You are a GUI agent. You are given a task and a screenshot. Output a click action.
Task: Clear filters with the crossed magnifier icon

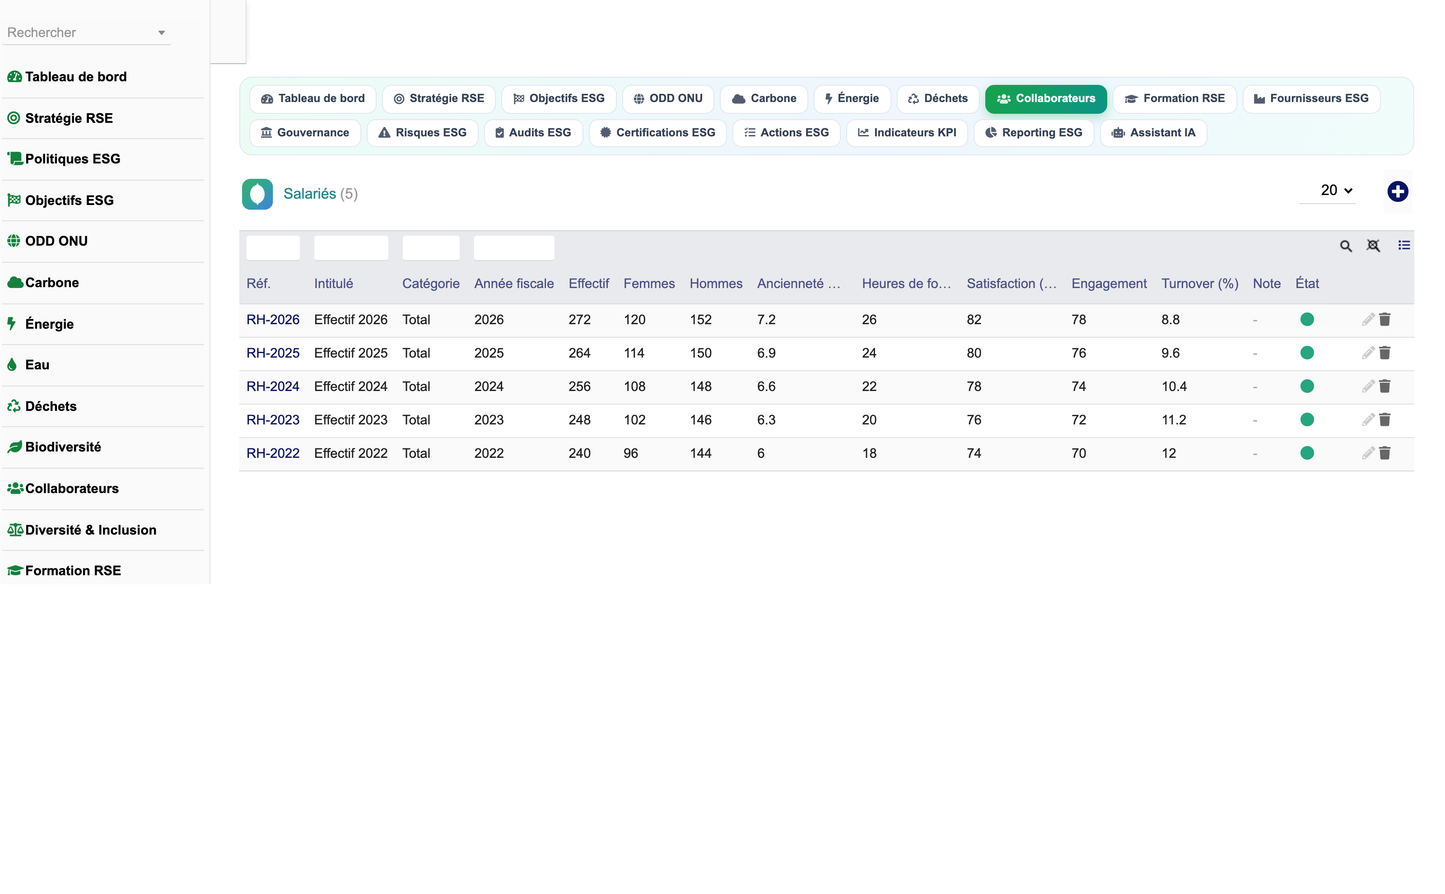pos(1373,246)
